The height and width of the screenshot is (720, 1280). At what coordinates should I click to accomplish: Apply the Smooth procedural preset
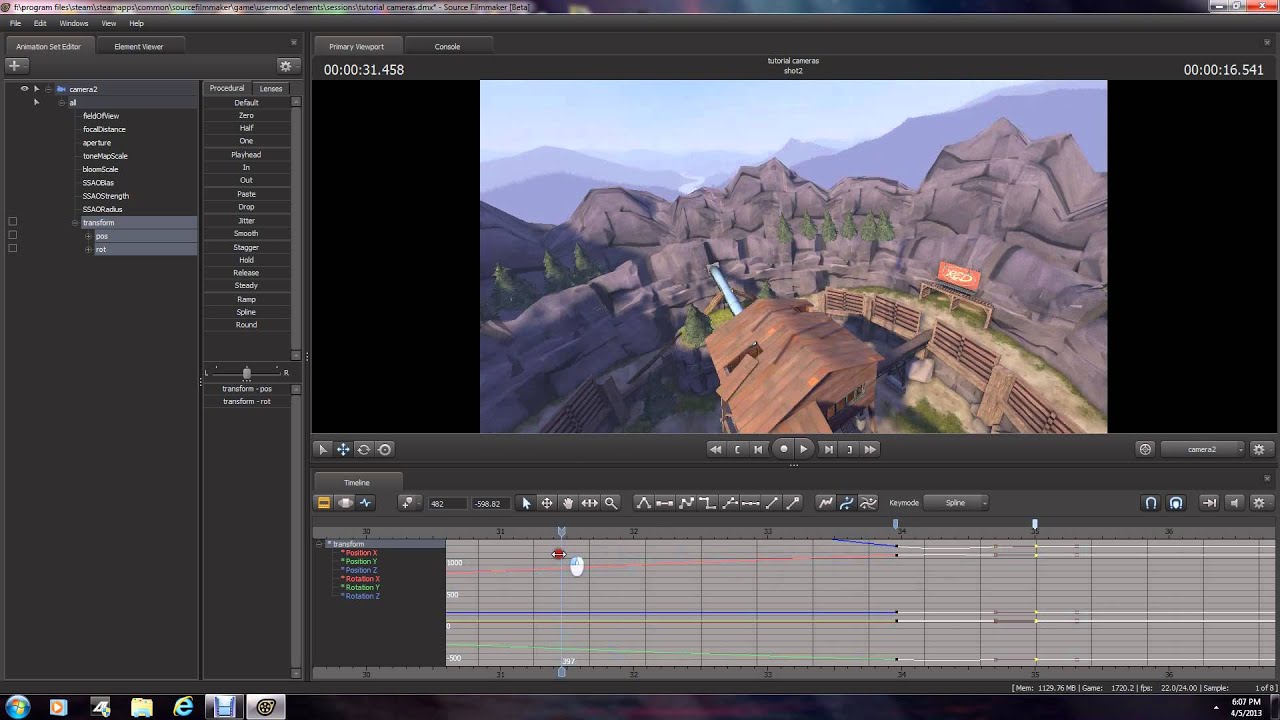click(246, 233)
